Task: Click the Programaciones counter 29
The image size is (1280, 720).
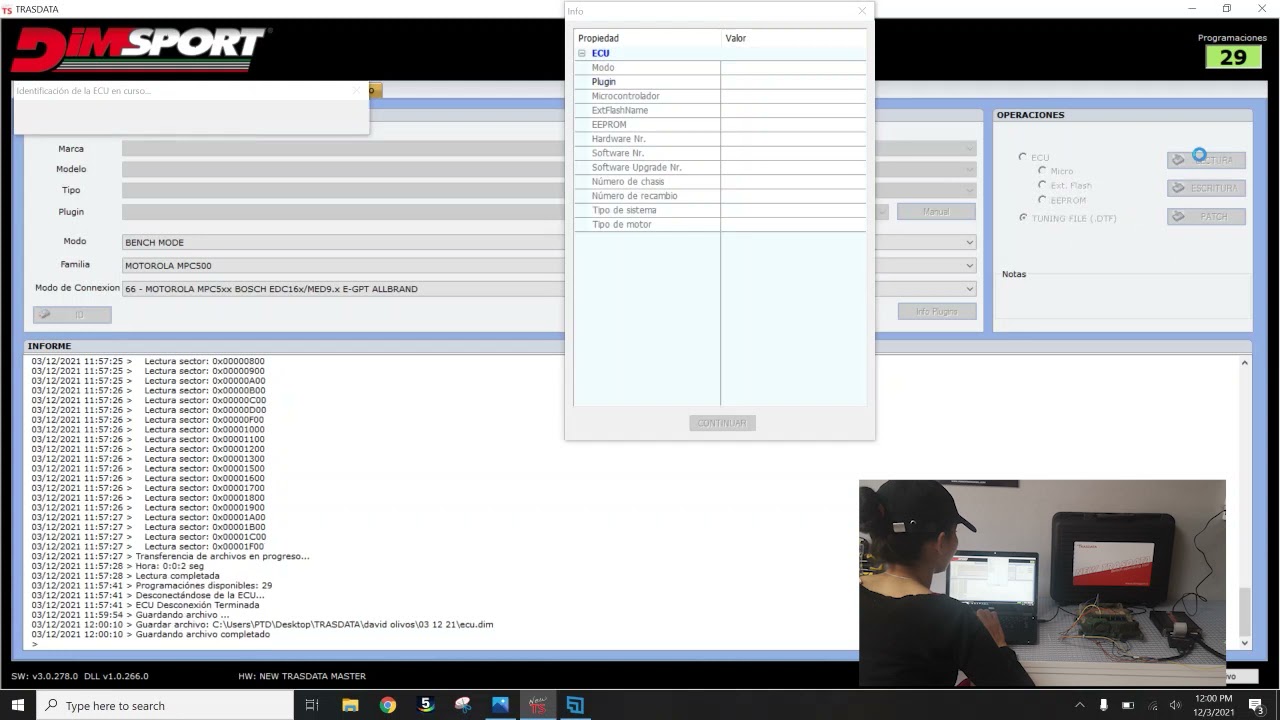Action: (x=1233, y=57)
